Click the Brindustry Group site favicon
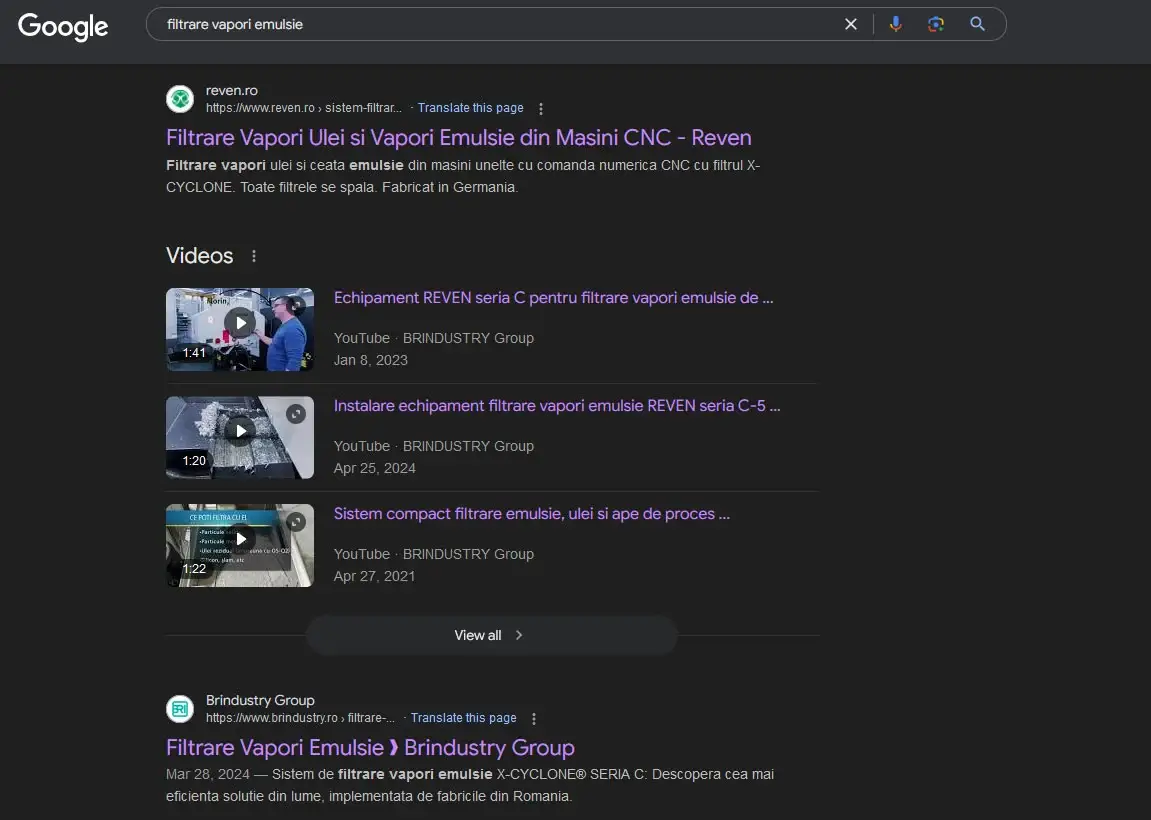The height and width of the screenshot is (820, 1151). (180, 709)
